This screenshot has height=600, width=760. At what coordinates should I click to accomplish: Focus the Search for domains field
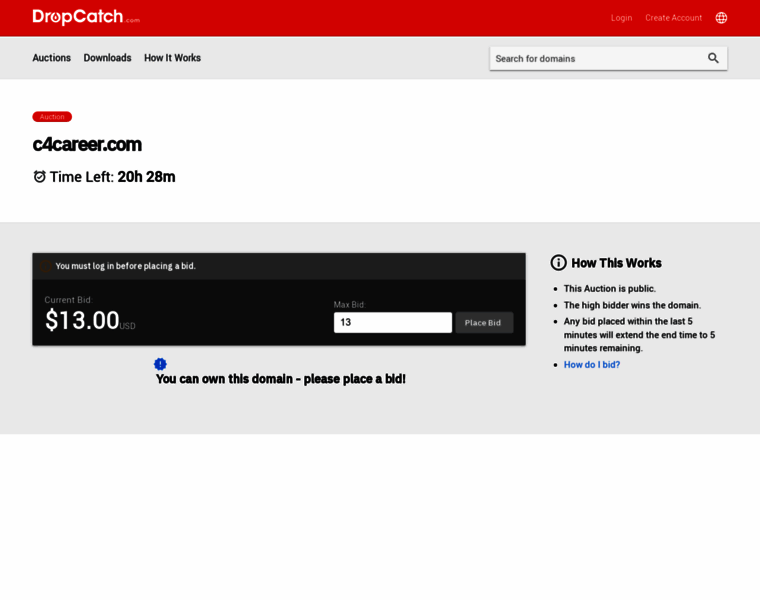595,58
